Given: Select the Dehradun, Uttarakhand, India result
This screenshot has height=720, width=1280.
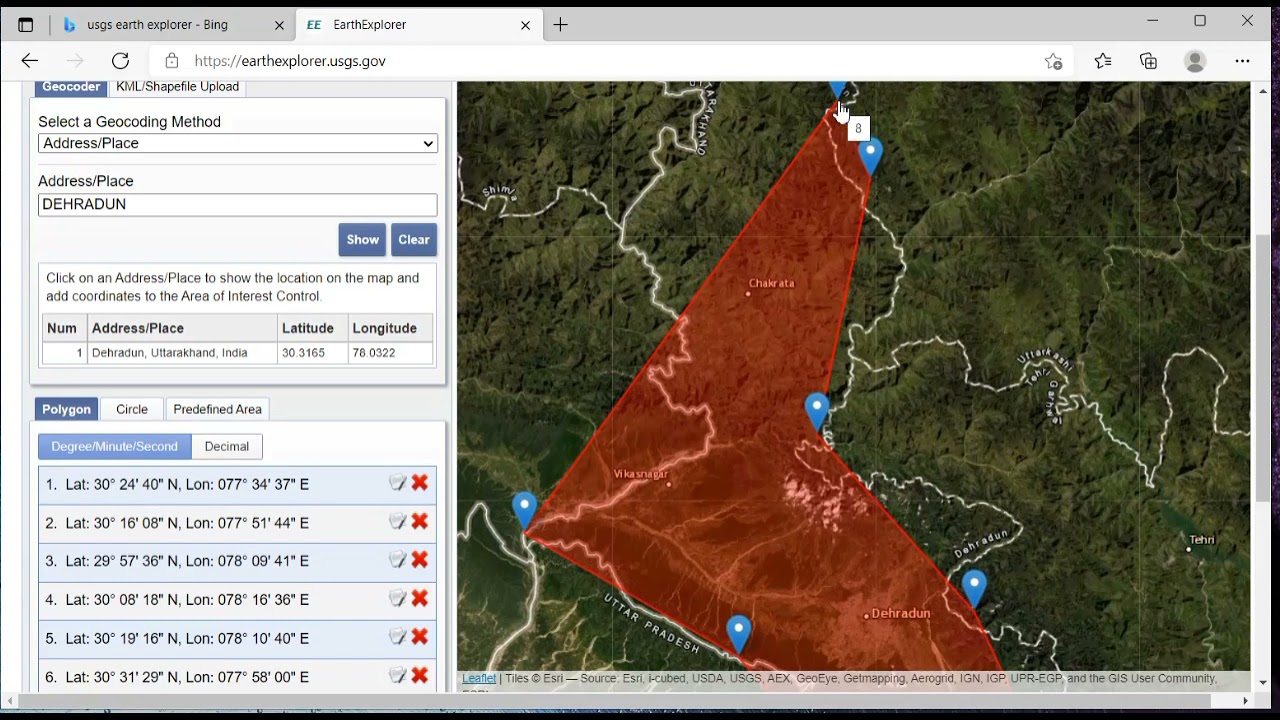Looking at the screenshot, I should tap(169, 353).
